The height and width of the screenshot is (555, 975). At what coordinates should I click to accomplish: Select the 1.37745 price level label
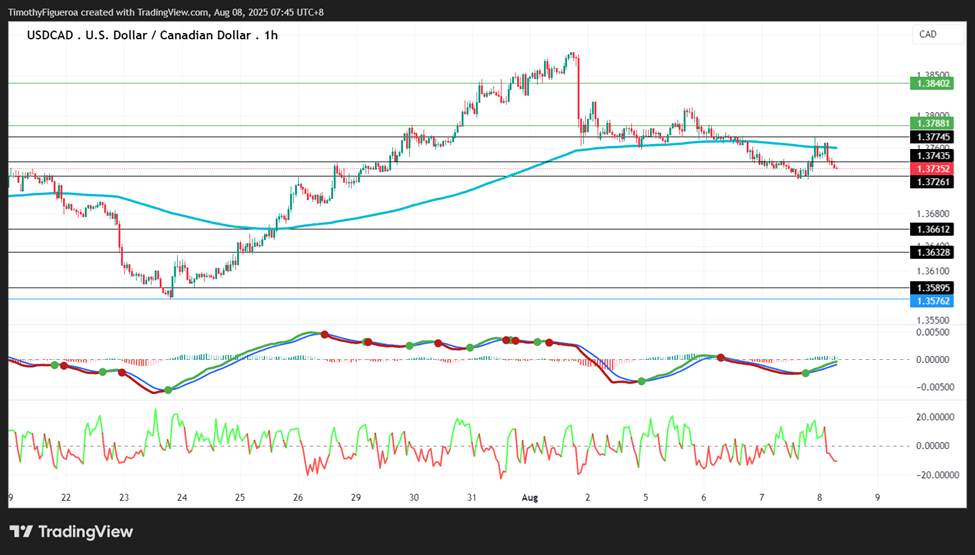click(931, 137)
